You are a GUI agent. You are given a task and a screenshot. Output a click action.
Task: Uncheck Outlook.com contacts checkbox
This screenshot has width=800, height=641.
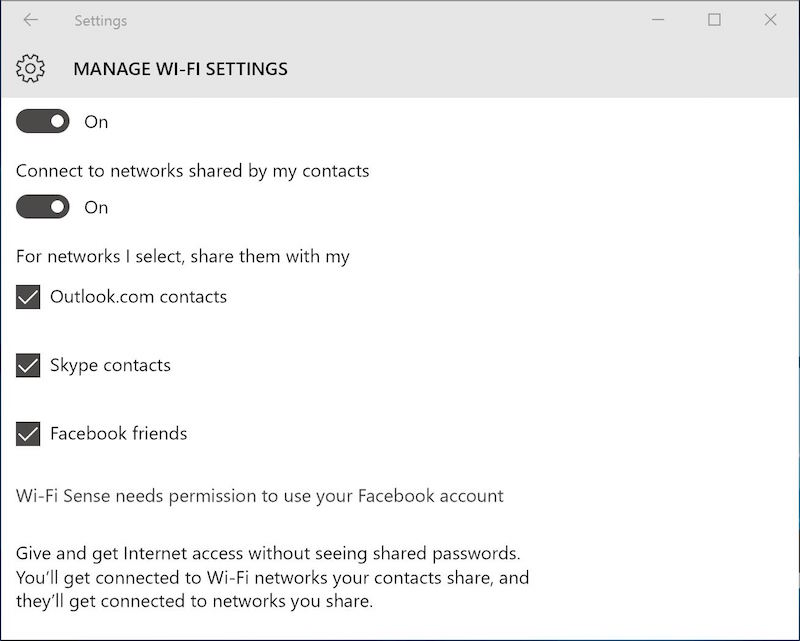28,297
